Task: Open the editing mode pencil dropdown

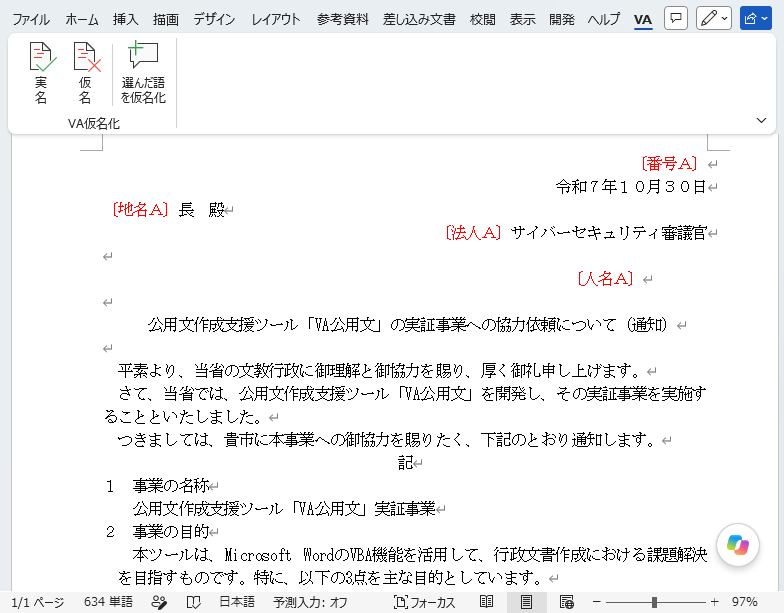Action: pyautogui.click(x=714, y=18)
